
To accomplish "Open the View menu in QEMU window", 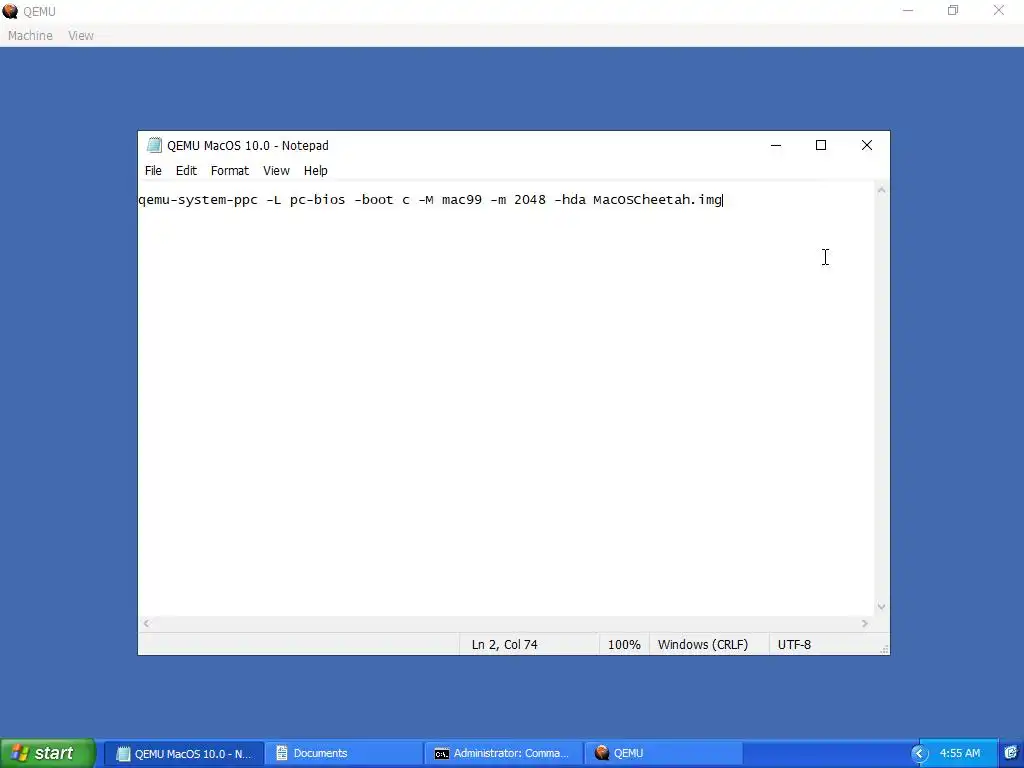I will pyautogui.click(x=81, y=36).
